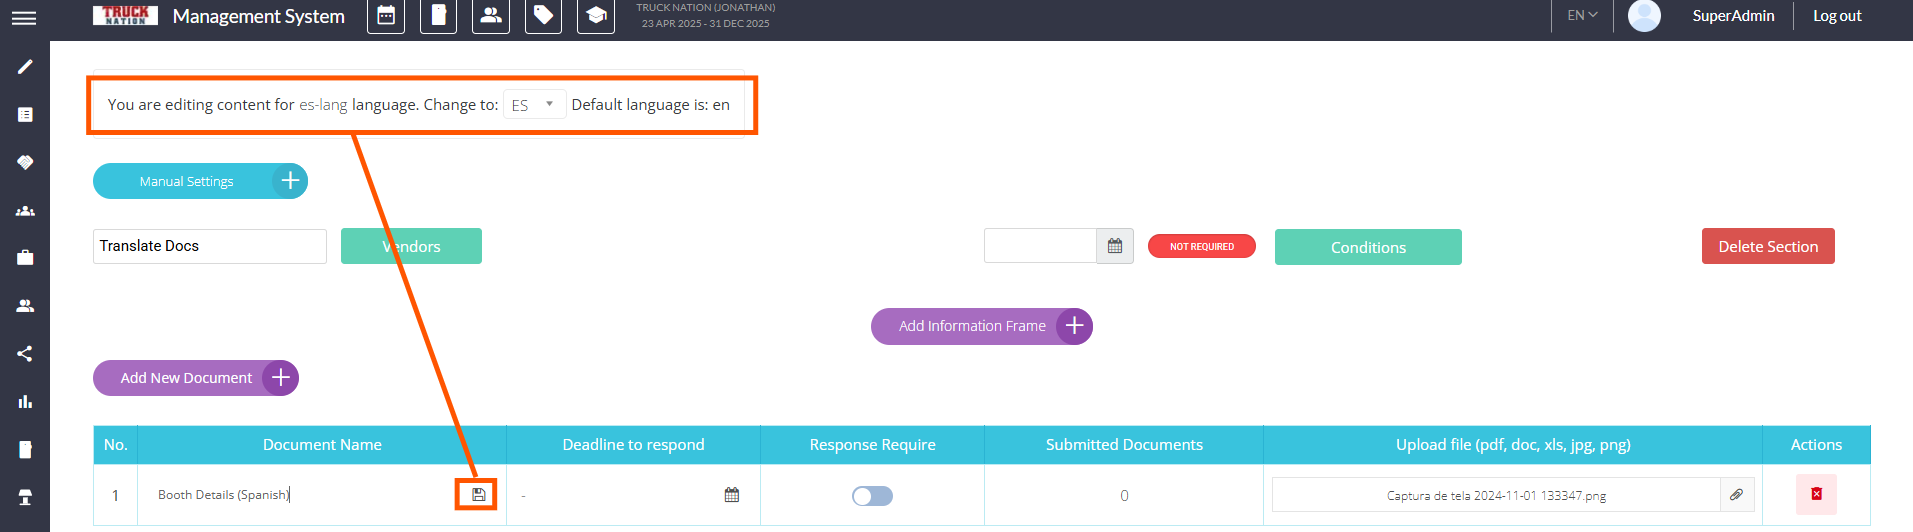Save document name with floppy disk icon
The width and height of the screenshot is (1913, 532).
pos(479,495)
